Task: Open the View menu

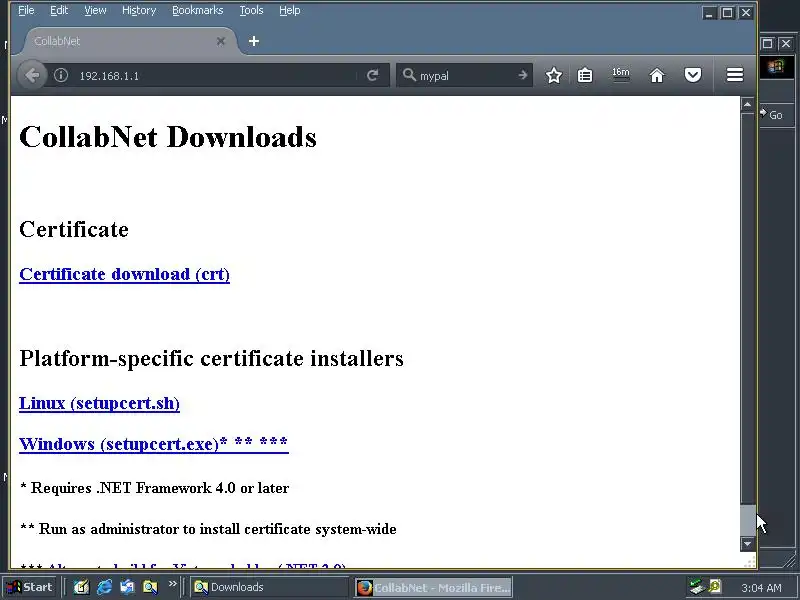Action: (x=95, y=10)
